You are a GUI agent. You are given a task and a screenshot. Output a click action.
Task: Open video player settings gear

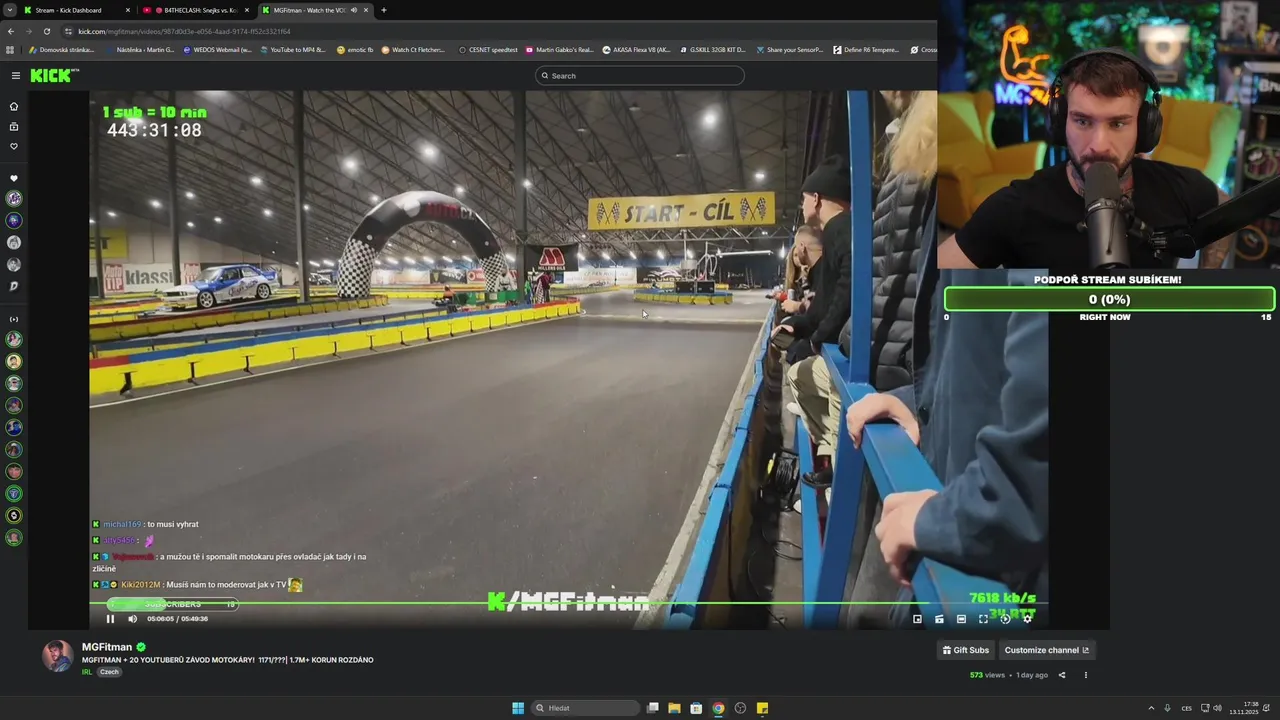pyautogui.click(x=1027, y=619)
